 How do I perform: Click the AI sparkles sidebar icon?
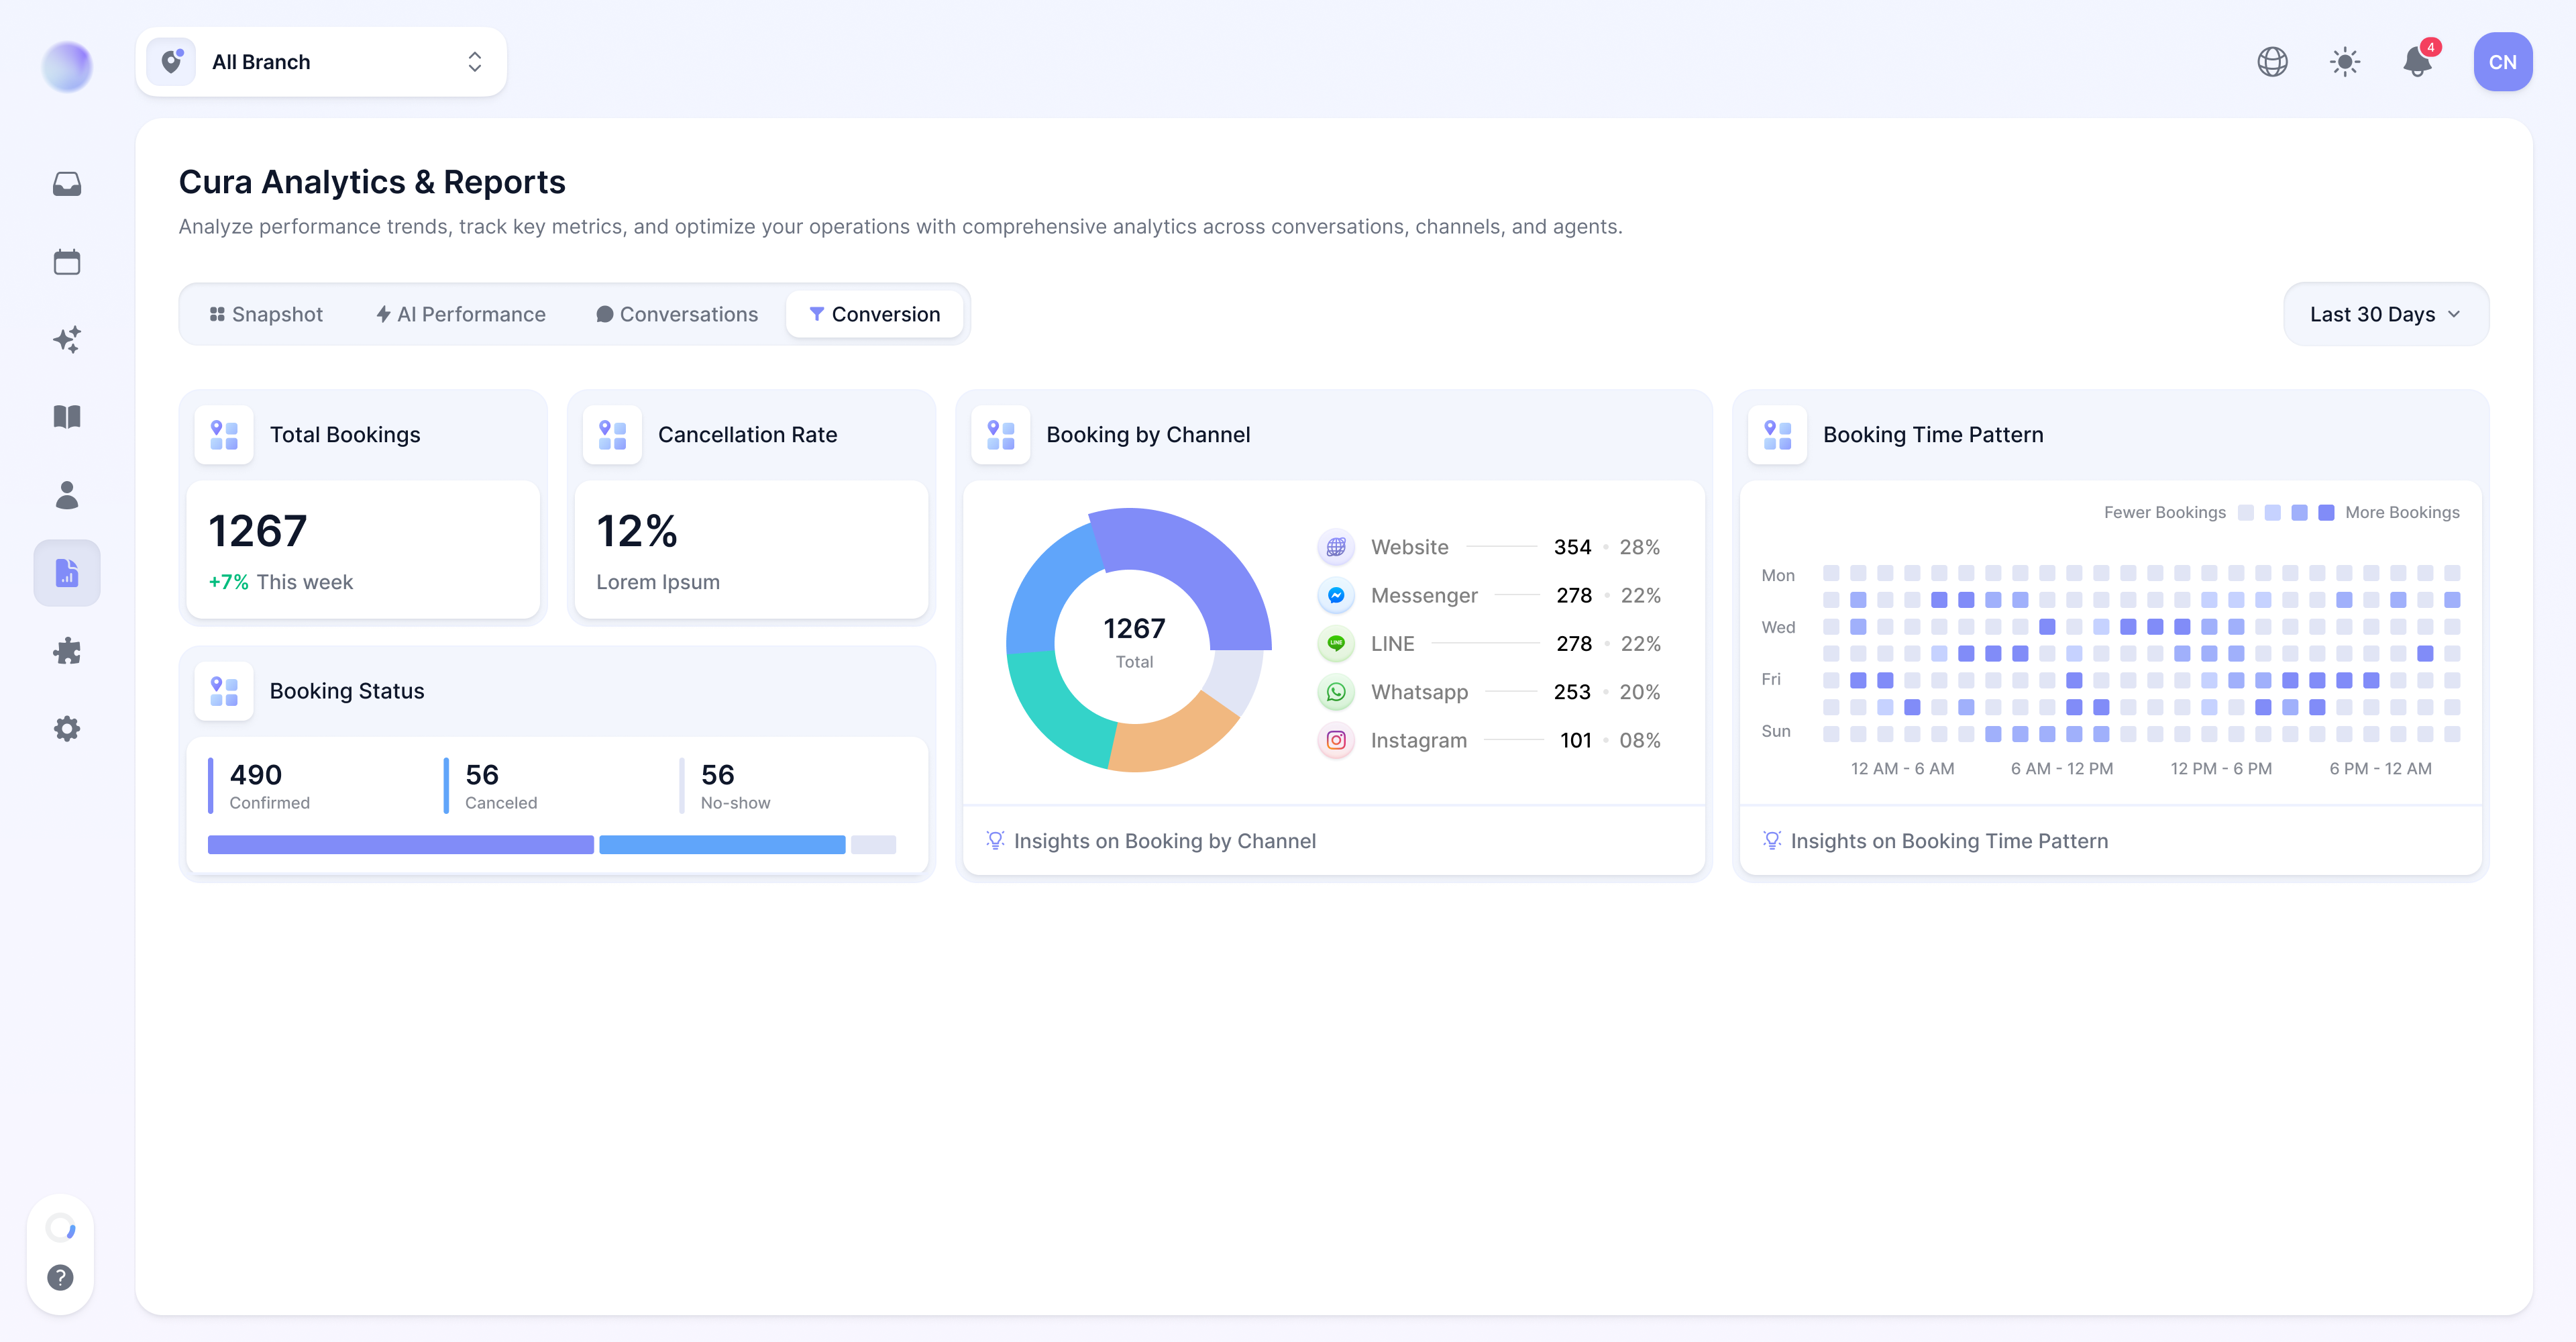point(67,340)
